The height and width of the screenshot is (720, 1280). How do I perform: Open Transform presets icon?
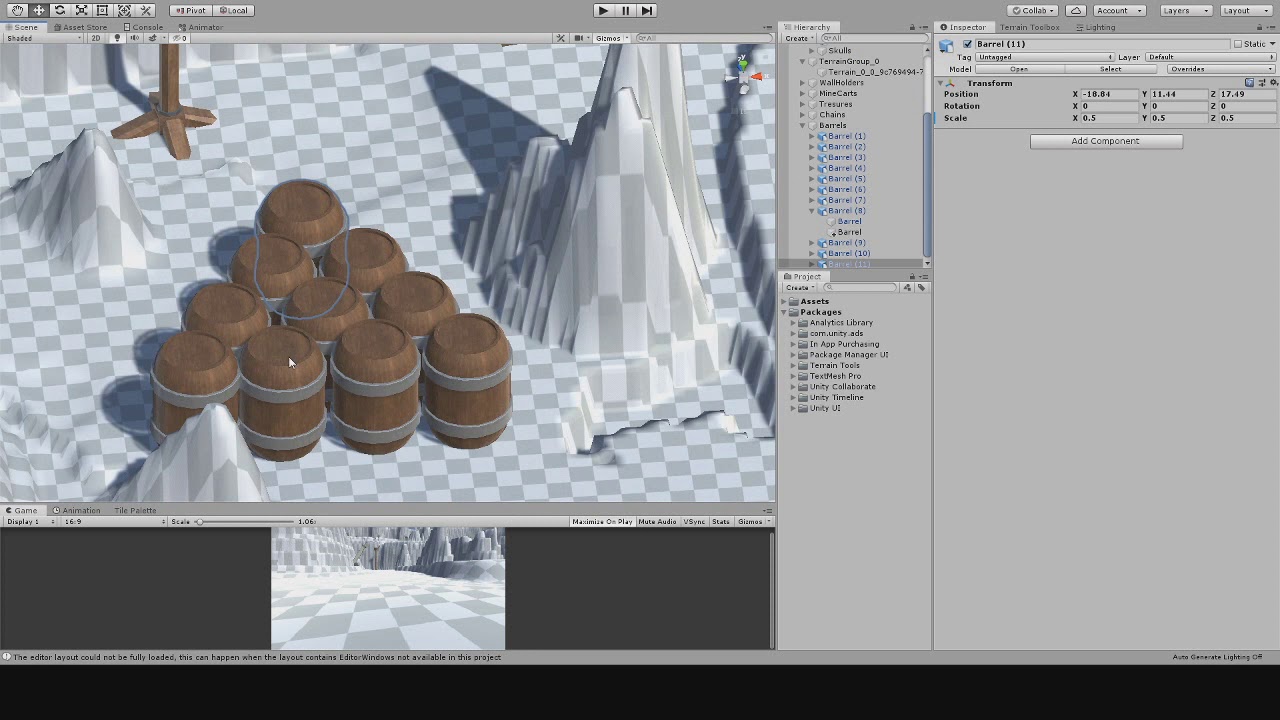click(1260, 83)
